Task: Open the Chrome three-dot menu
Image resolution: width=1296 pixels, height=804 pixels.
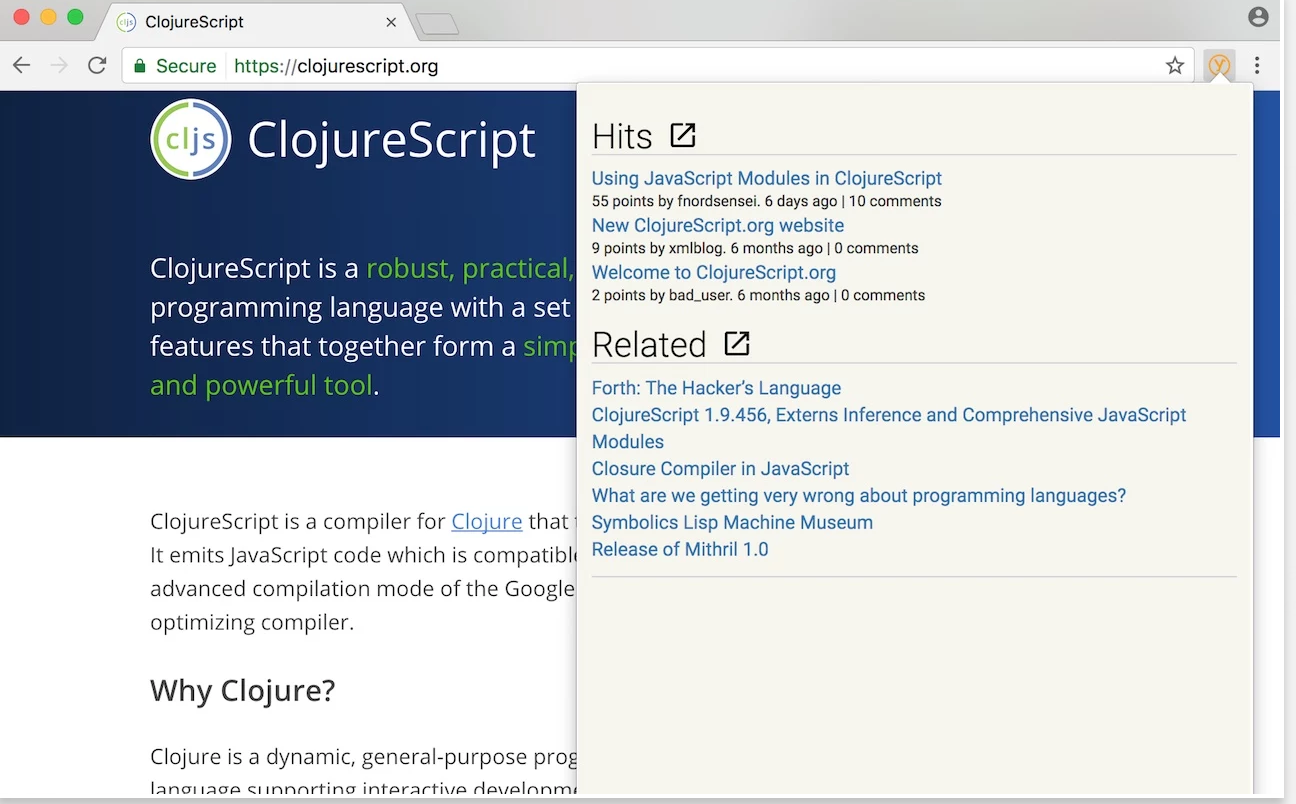Action: pos(1257,66)
